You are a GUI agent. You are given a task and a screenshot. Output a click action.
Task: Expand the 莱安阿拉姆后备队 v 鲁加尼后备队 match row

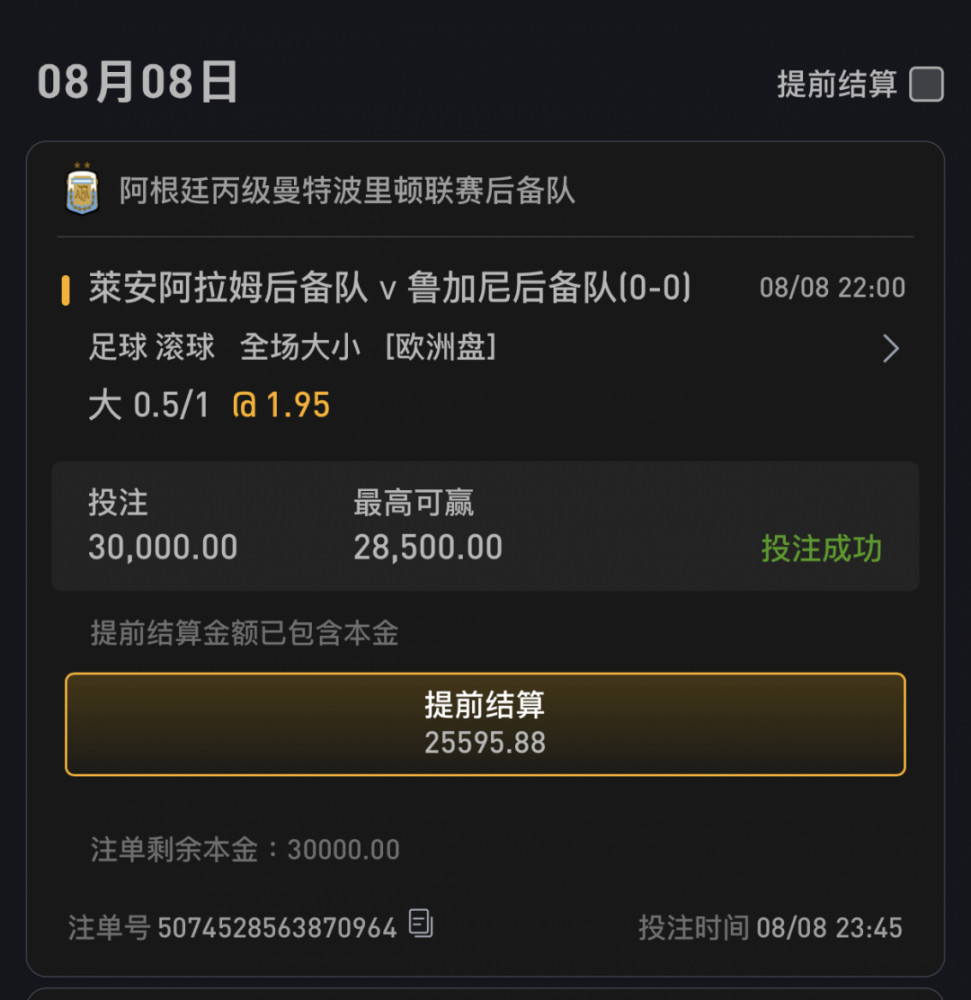coord(390,288)
